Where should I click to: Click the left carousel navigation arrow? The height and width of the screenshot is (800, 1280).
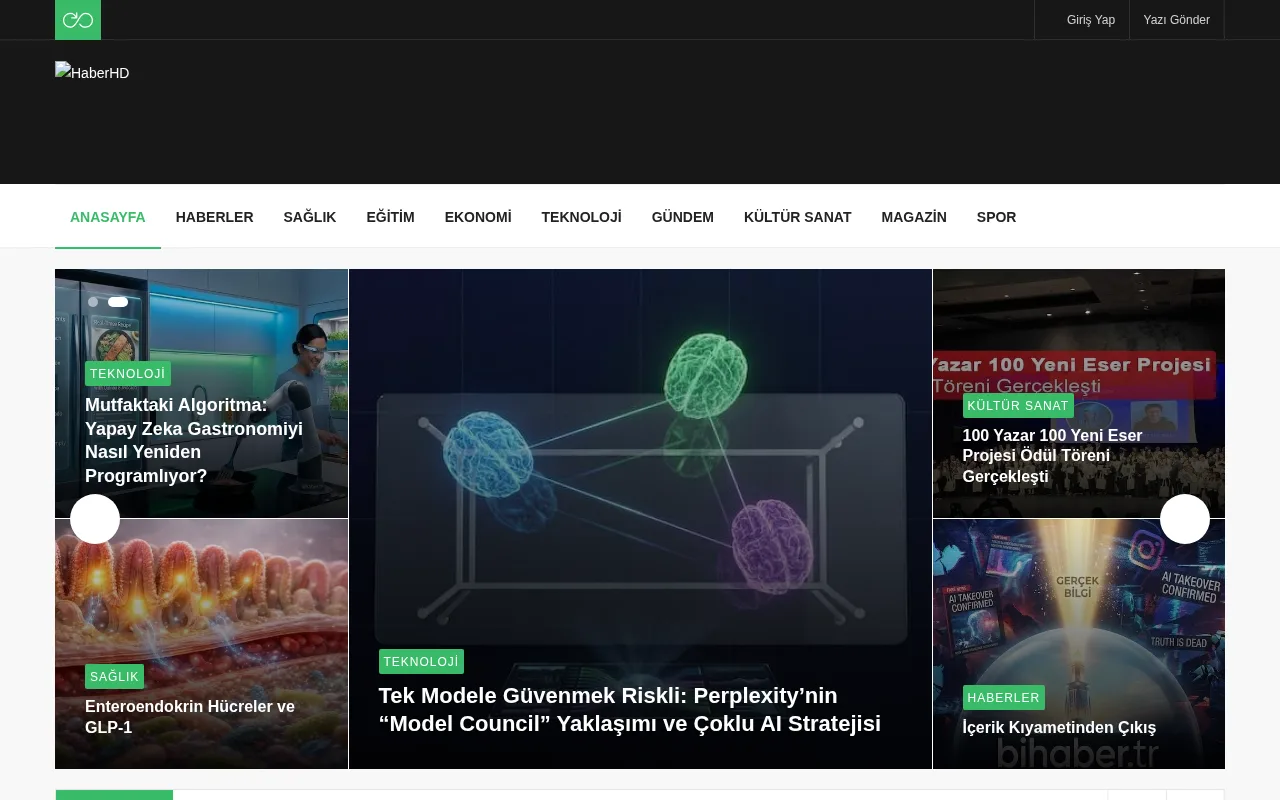coord(94,519)
